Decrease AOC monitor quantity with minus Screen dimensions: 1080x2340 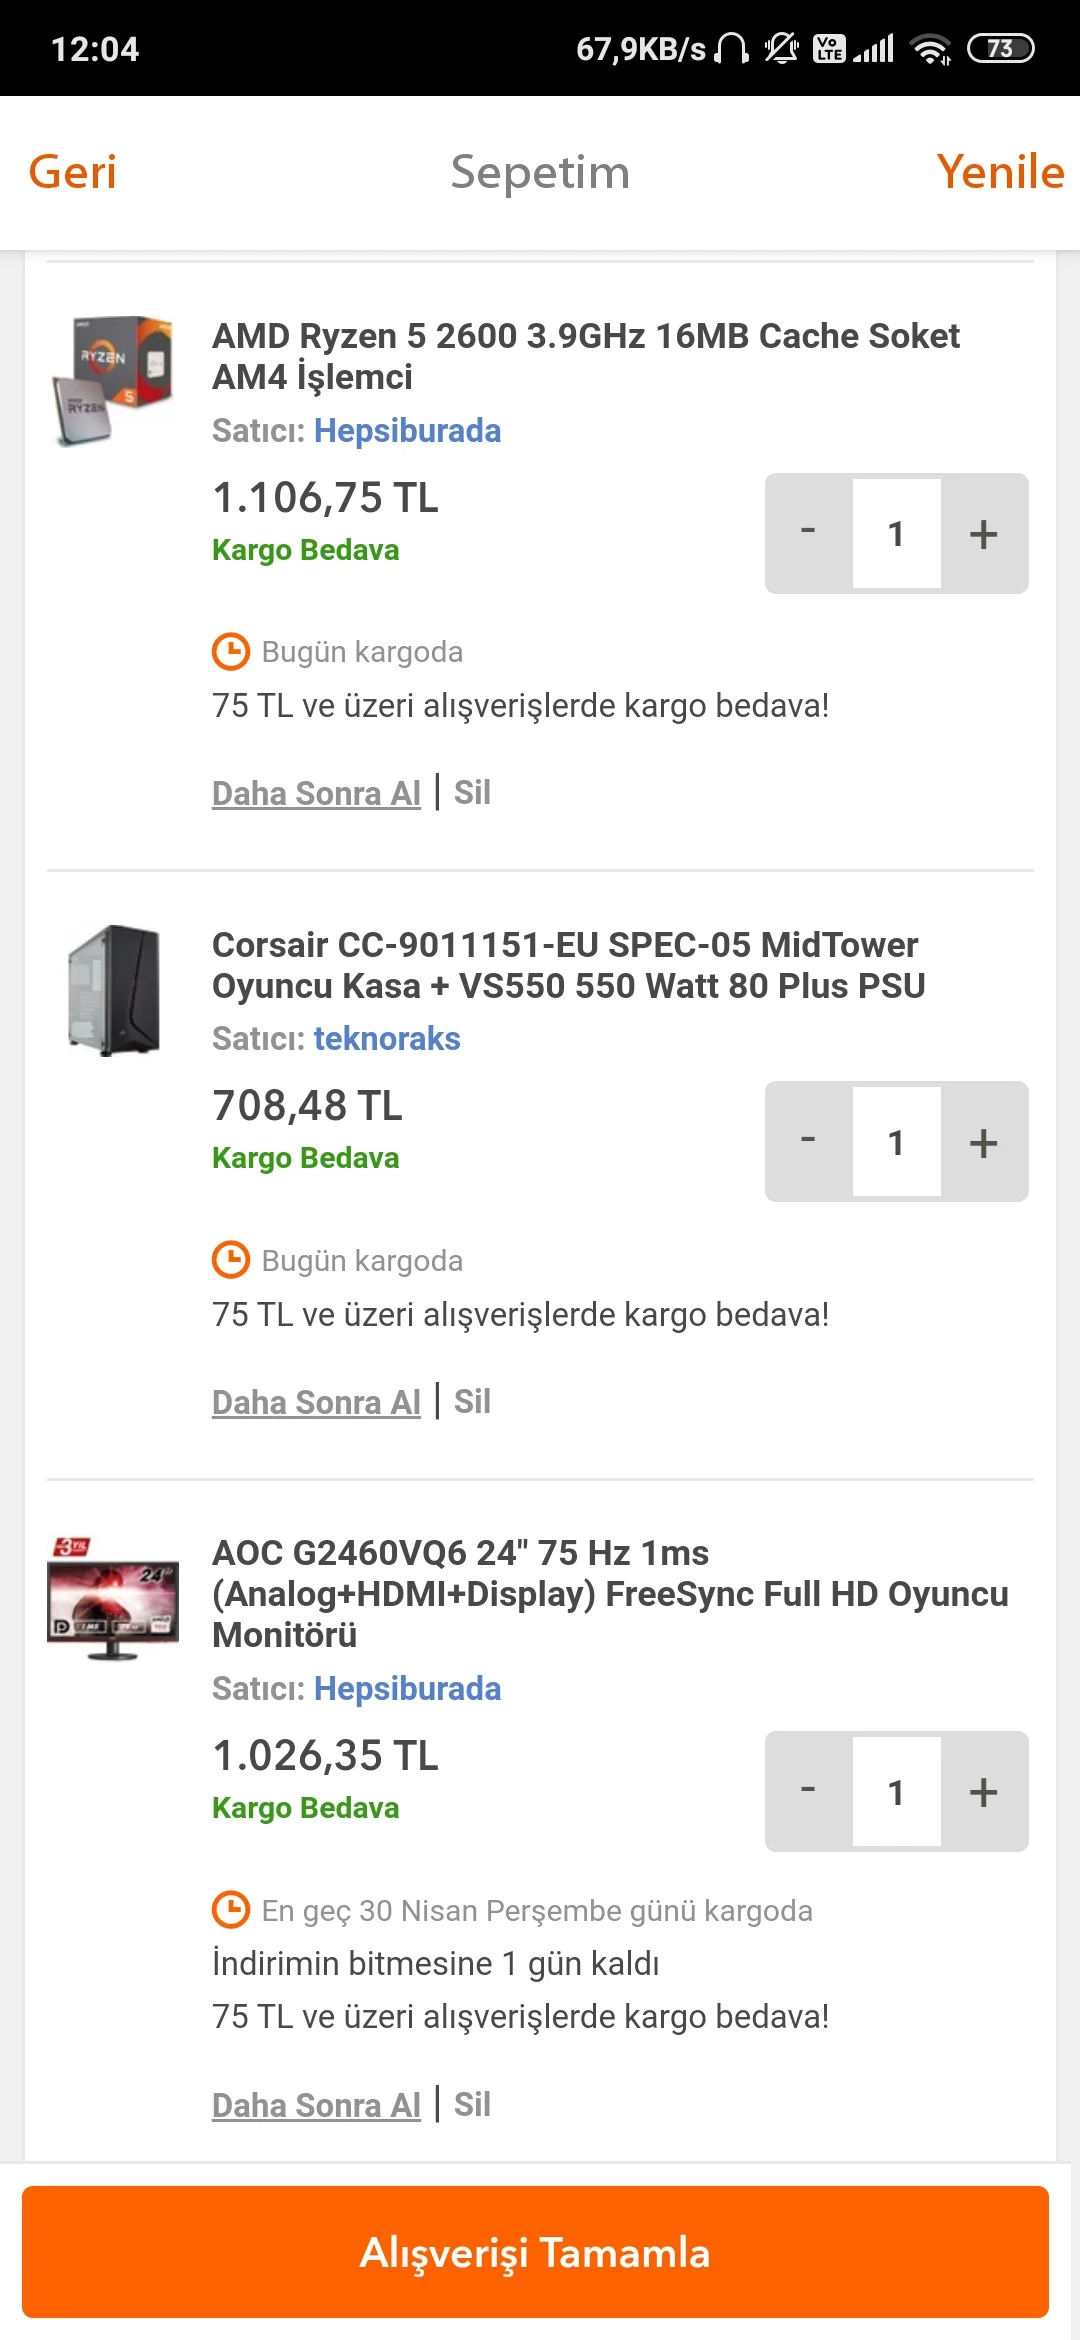point(808,1792)
